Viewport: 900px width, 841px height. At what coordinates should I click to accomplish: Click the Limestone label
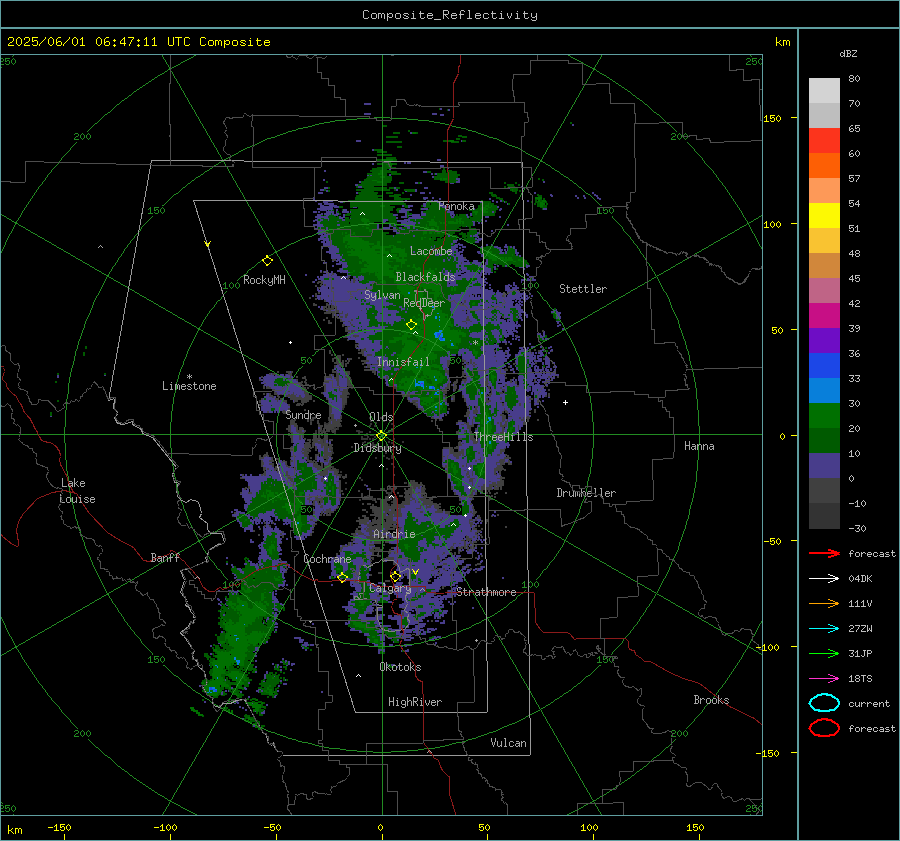189,386
